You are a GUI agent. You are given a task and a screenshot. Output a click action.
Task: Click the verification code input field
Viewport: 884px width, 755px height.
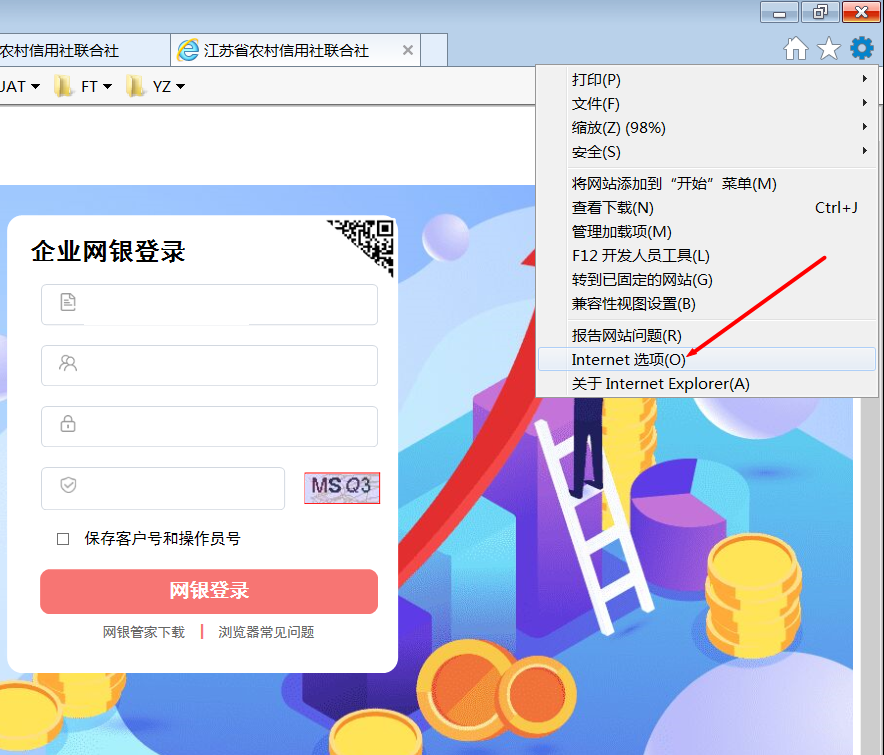coord(163,488)
